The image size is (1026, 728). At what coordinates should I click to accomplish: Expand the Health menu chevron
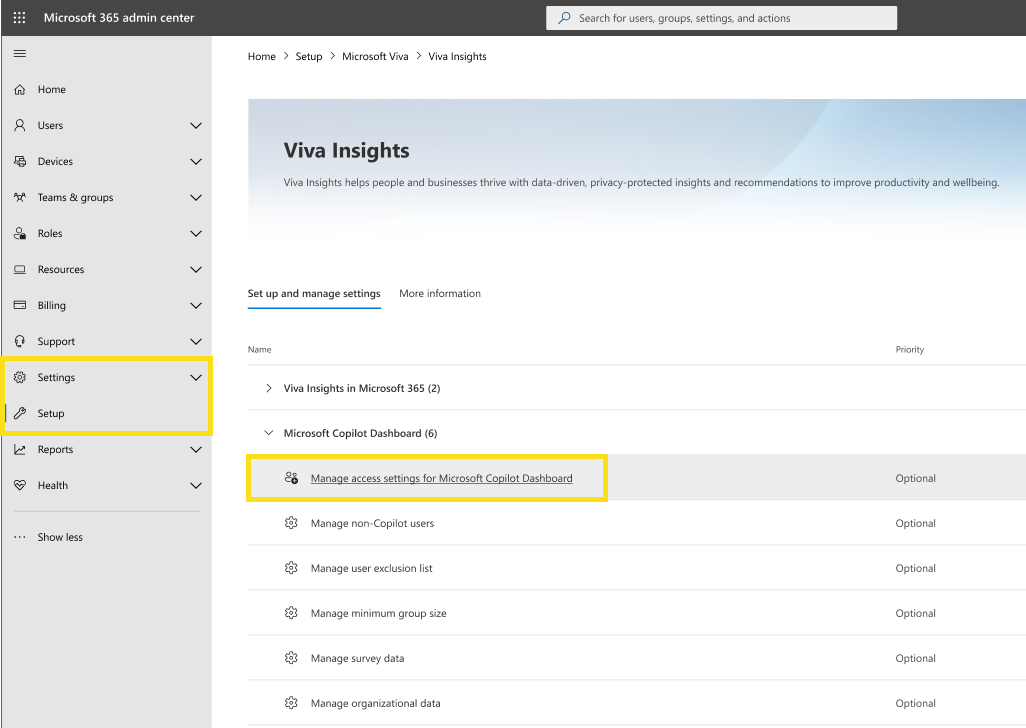pyautogui.click(x=196, y=485)
